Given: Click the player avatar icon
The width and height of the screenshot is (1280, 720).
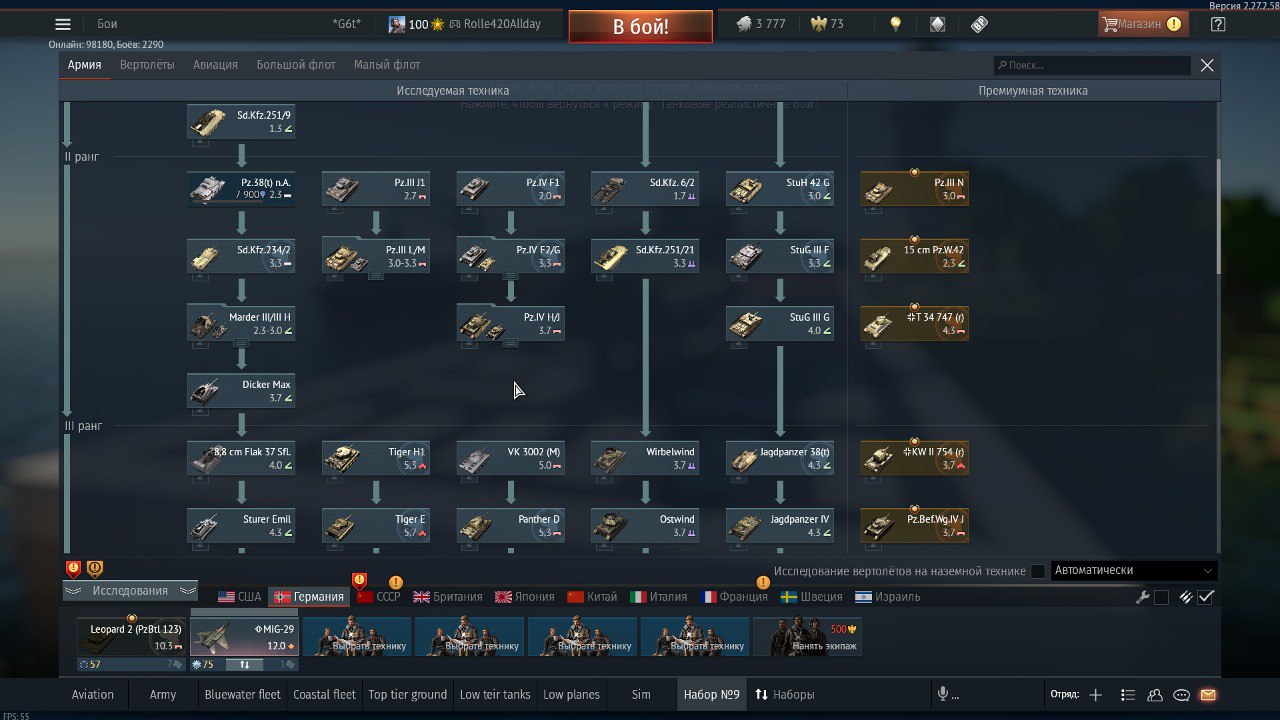Looking at the screenshot, I should click(397, 24).
